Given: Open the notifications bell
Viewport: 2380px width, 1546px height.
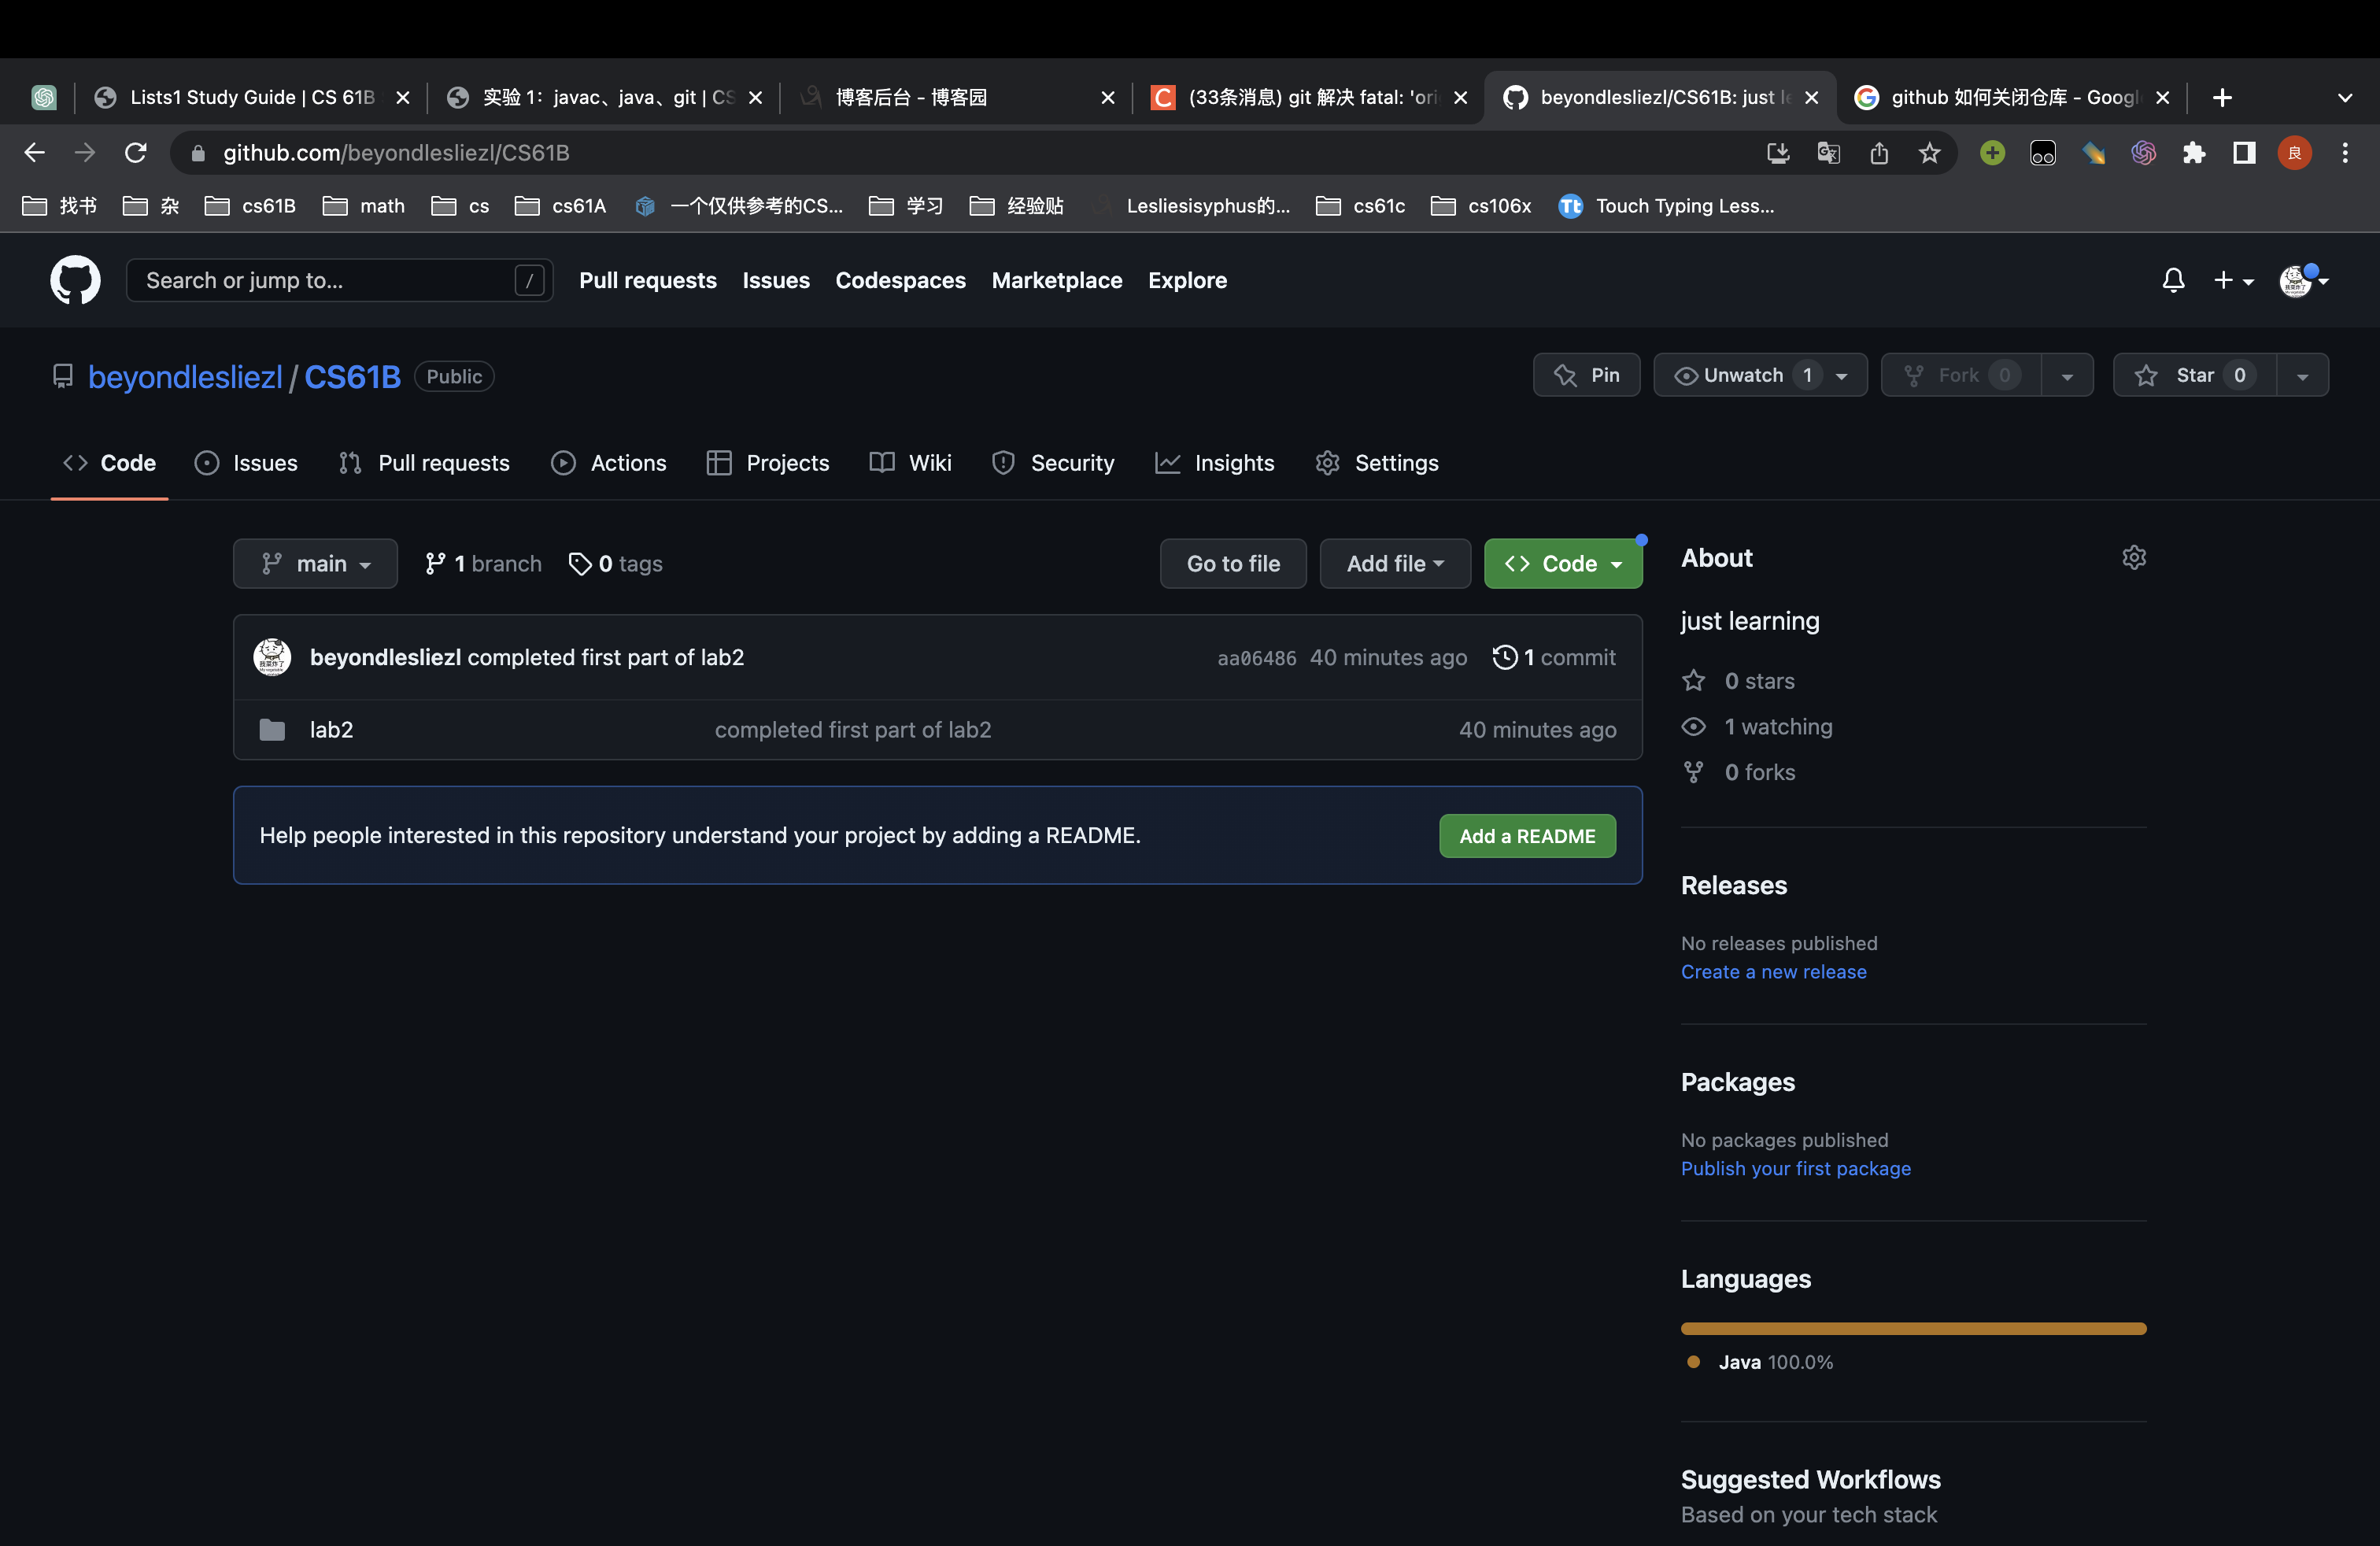Looking at the screenshot, I should pos(2173,280).
